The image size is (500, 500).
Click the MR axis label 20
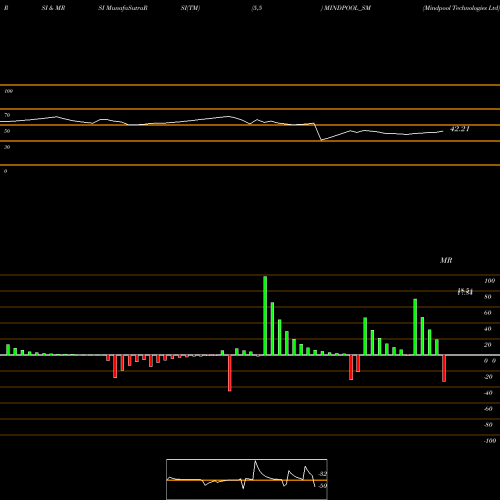(x=488, y=345)
